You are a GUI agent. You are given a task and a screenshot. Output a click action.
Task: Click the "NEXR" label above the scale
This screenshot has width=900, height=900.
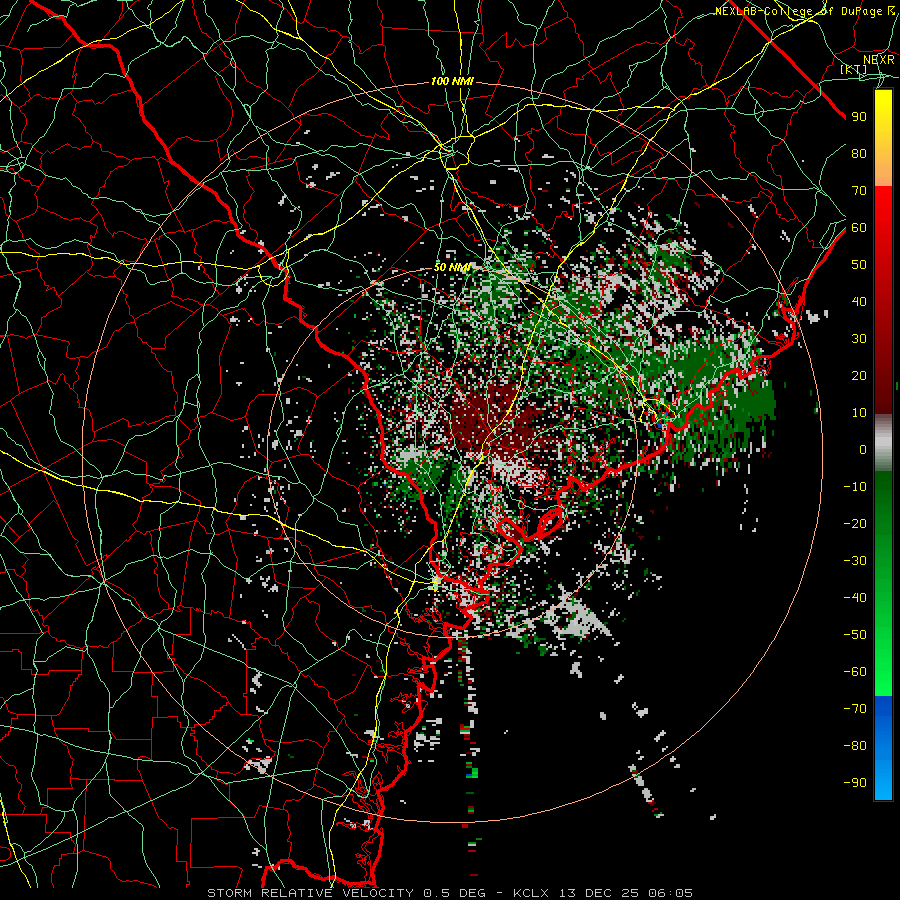(878, 60)
